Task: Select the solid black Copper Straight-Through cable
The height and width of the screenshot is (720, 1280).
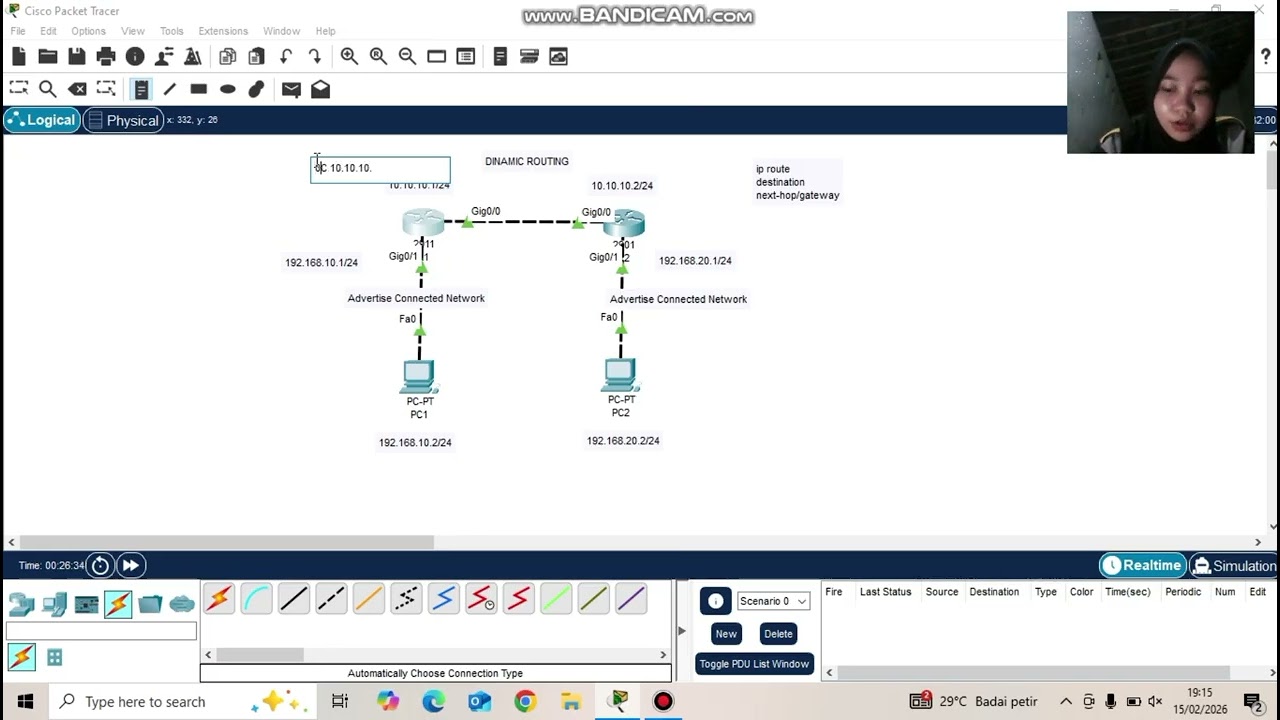Action: 294,599
